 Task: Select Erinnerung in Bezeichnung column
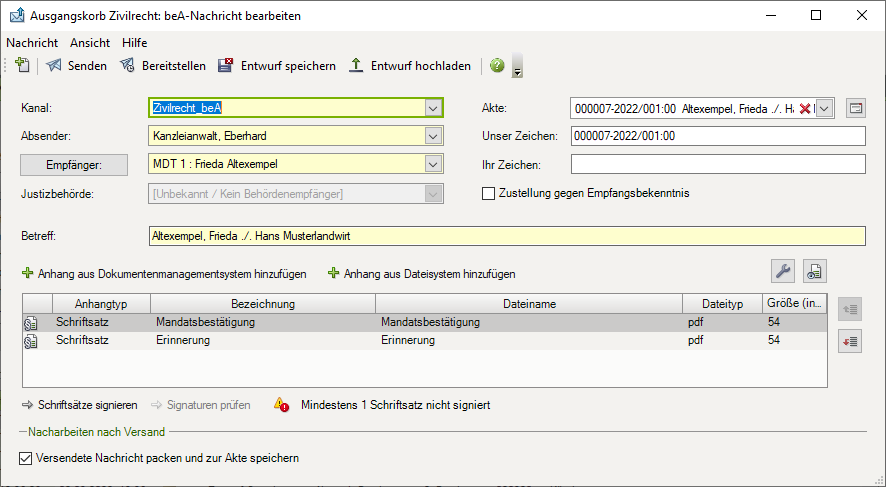click(183, 340)
